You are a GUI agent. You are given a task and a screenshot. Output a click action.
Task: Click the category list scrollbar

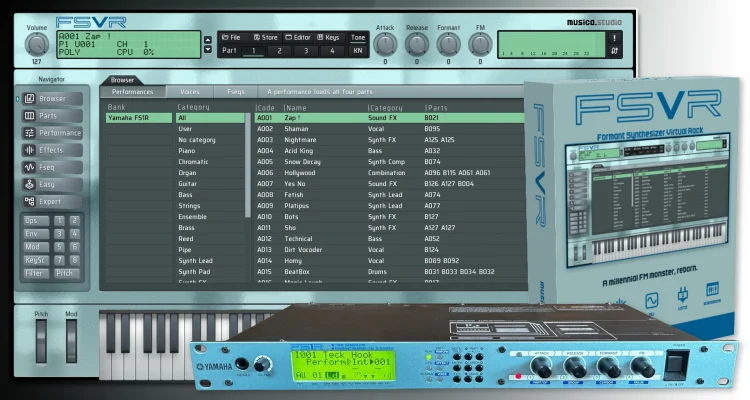248,166
